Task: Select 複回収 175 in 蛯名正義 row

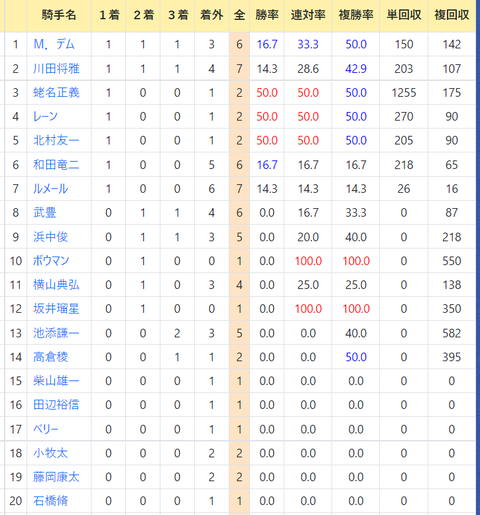Action: [452, 93]
